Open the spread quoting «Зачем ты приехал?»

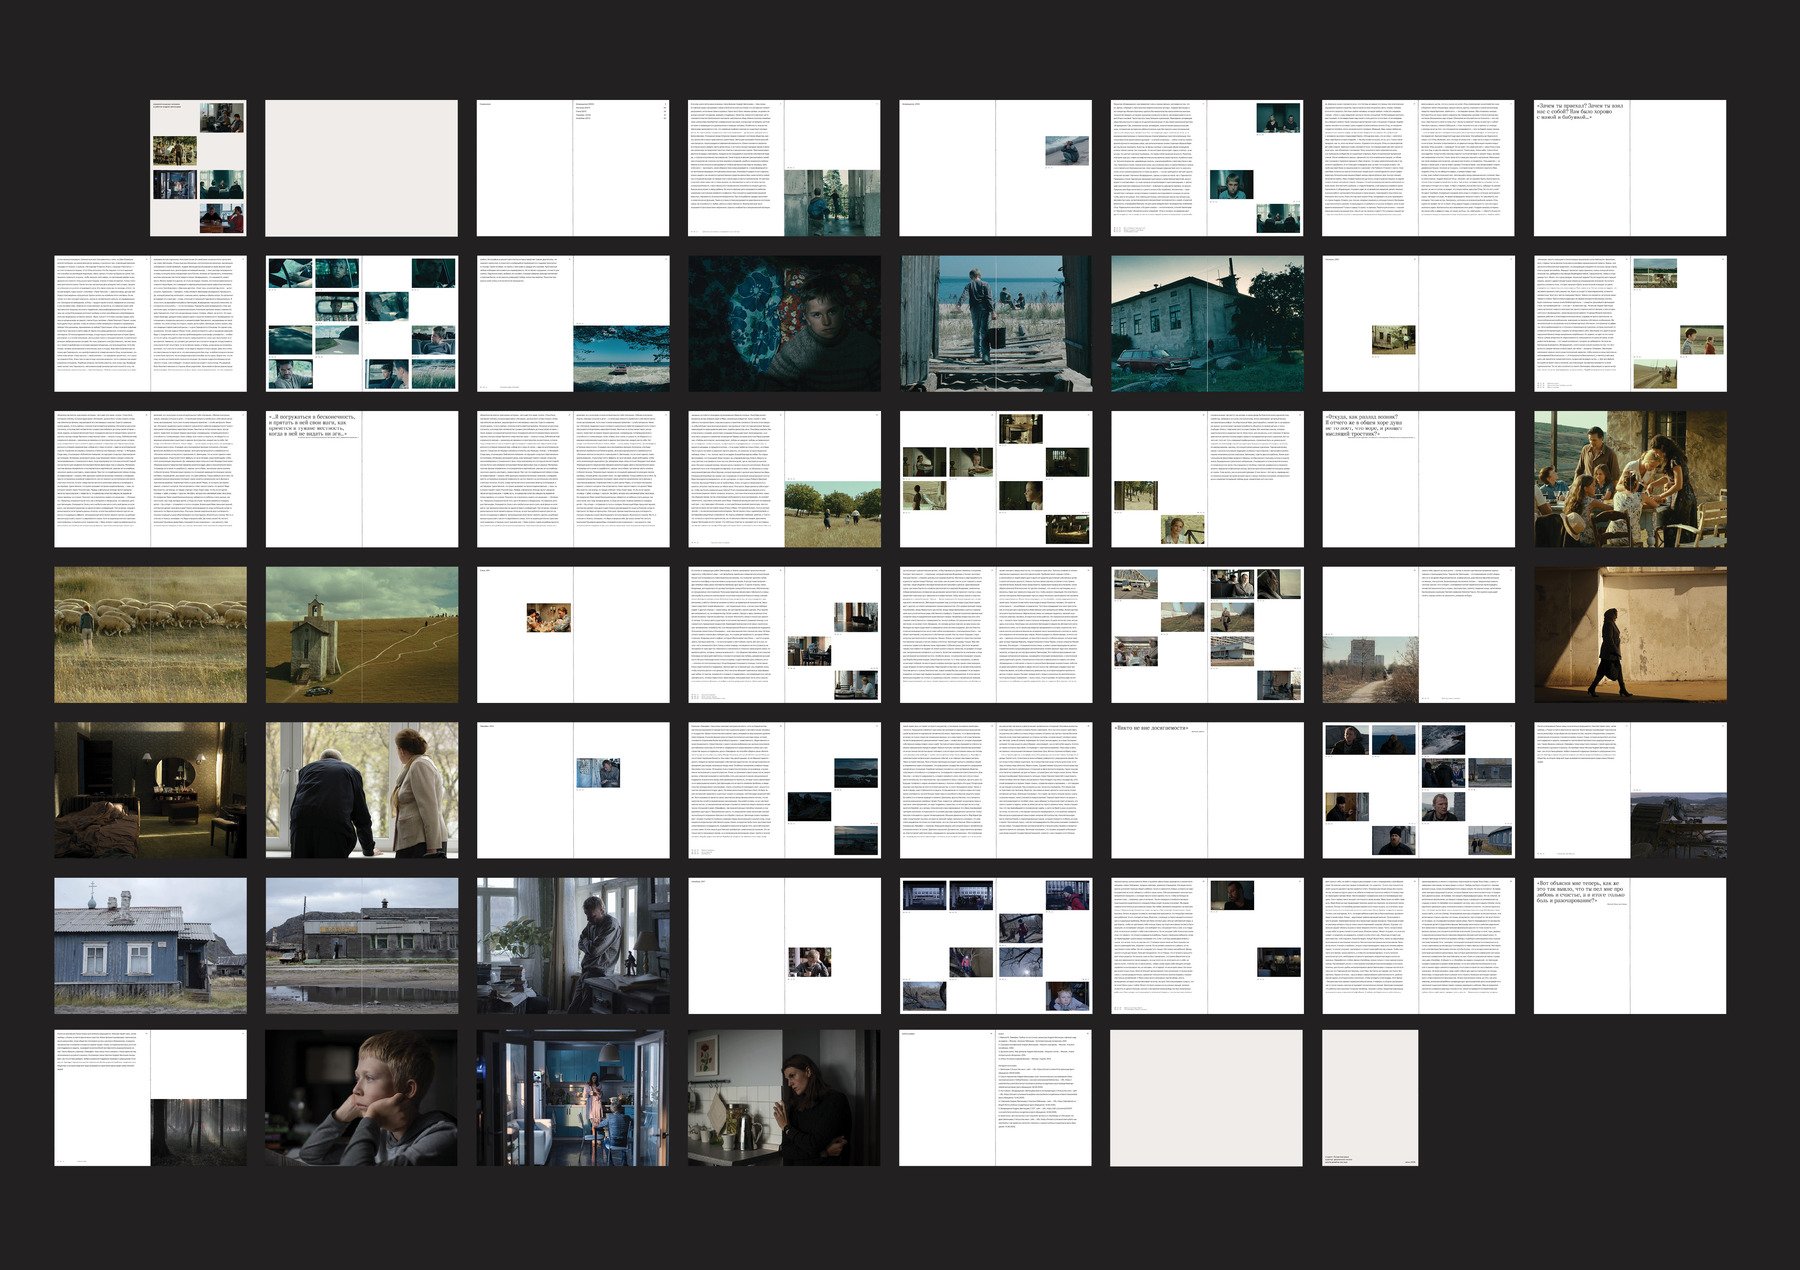coord(1630,168)
